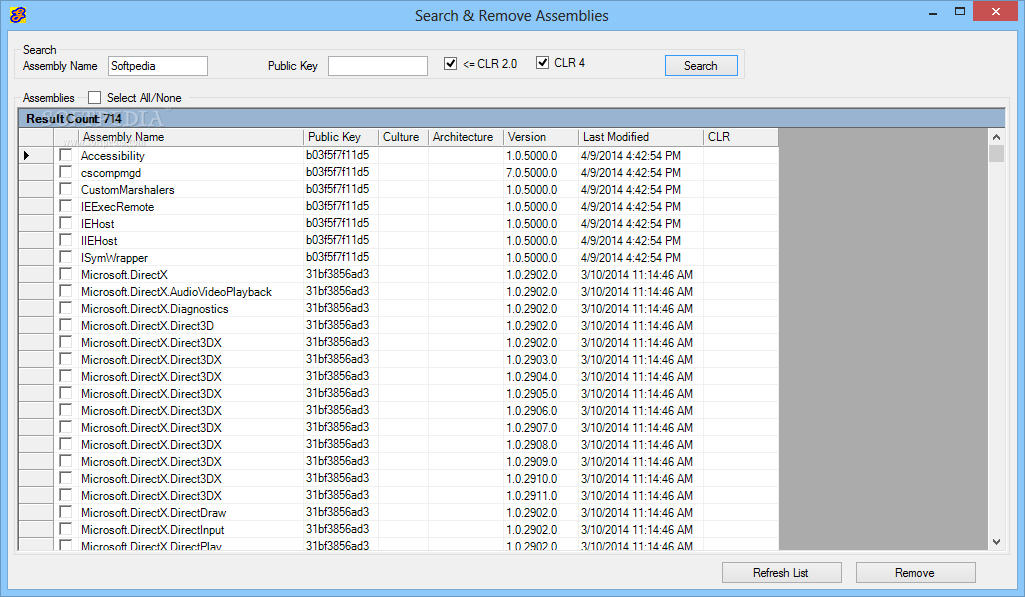Check the Microsoft.DirectX.DirectInput row checkbox
1025x597 pixels.
(x=65, y=529)
